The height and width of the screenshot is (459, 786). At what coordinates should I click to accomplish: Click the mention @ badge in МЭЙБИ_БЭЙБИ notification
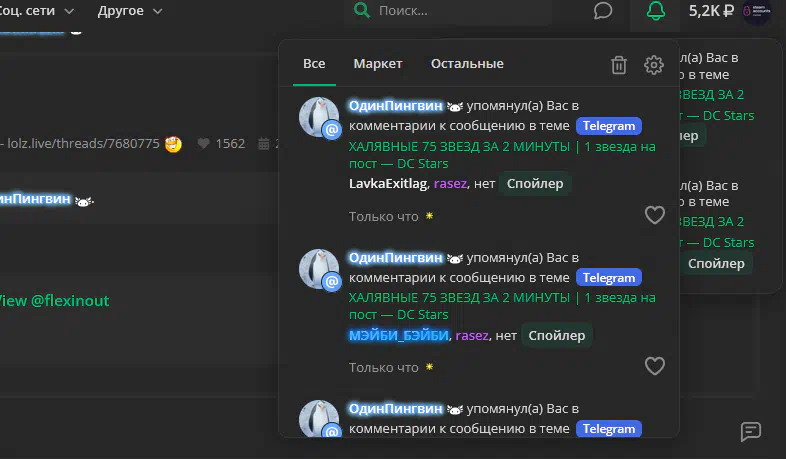(332, 282)
